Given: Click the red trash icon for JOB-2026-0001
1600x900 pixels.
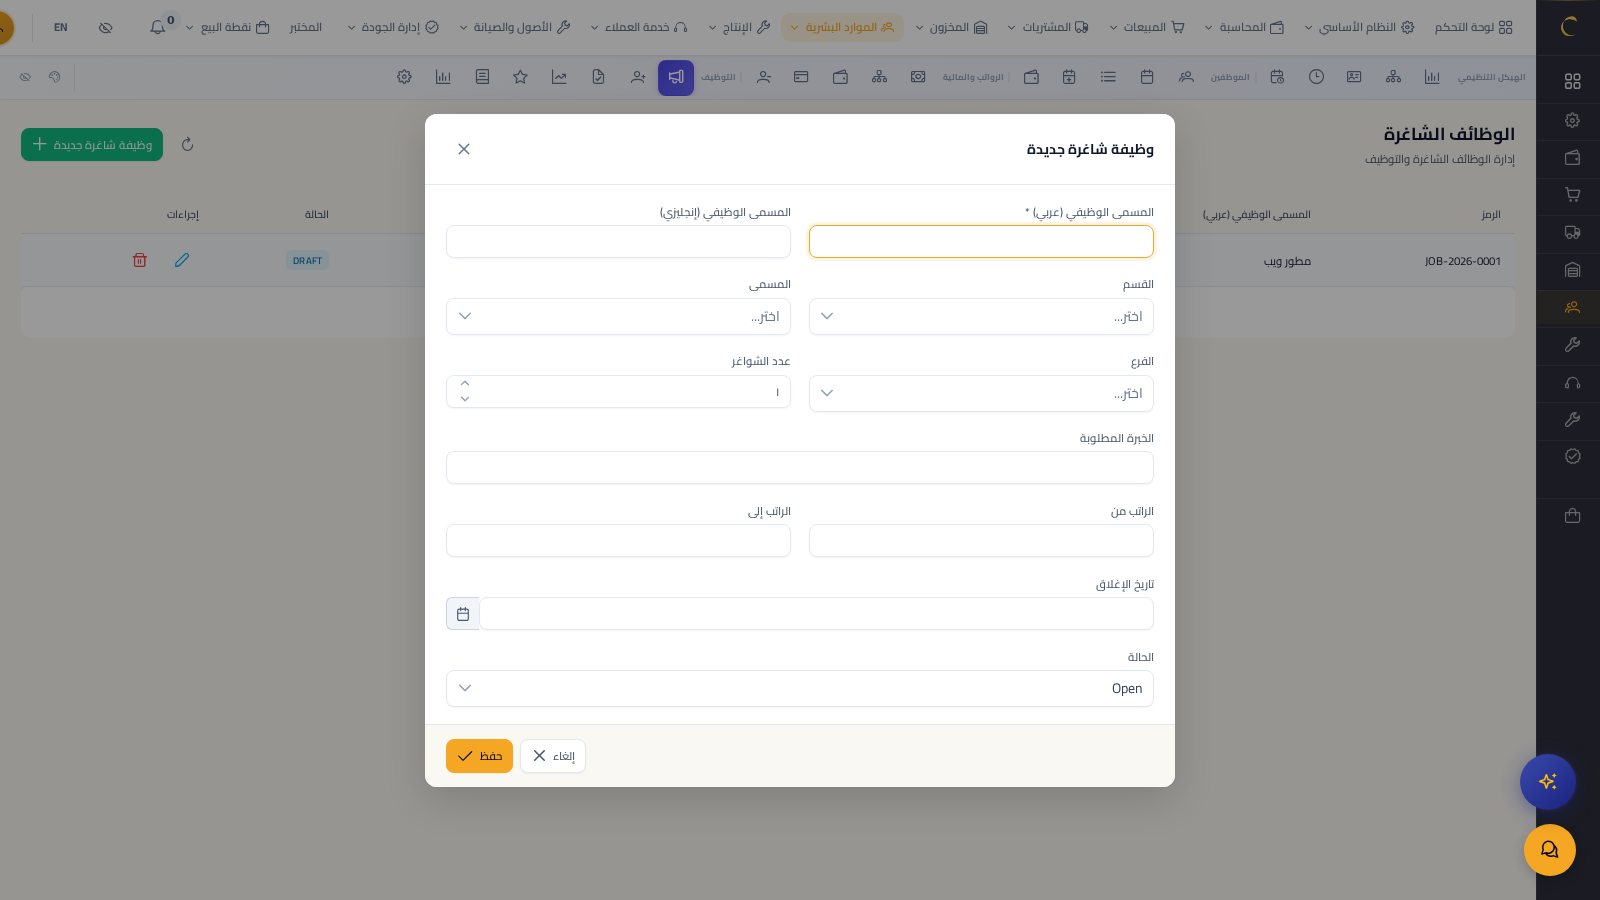Looking at the screenshot, I should 140,260.
